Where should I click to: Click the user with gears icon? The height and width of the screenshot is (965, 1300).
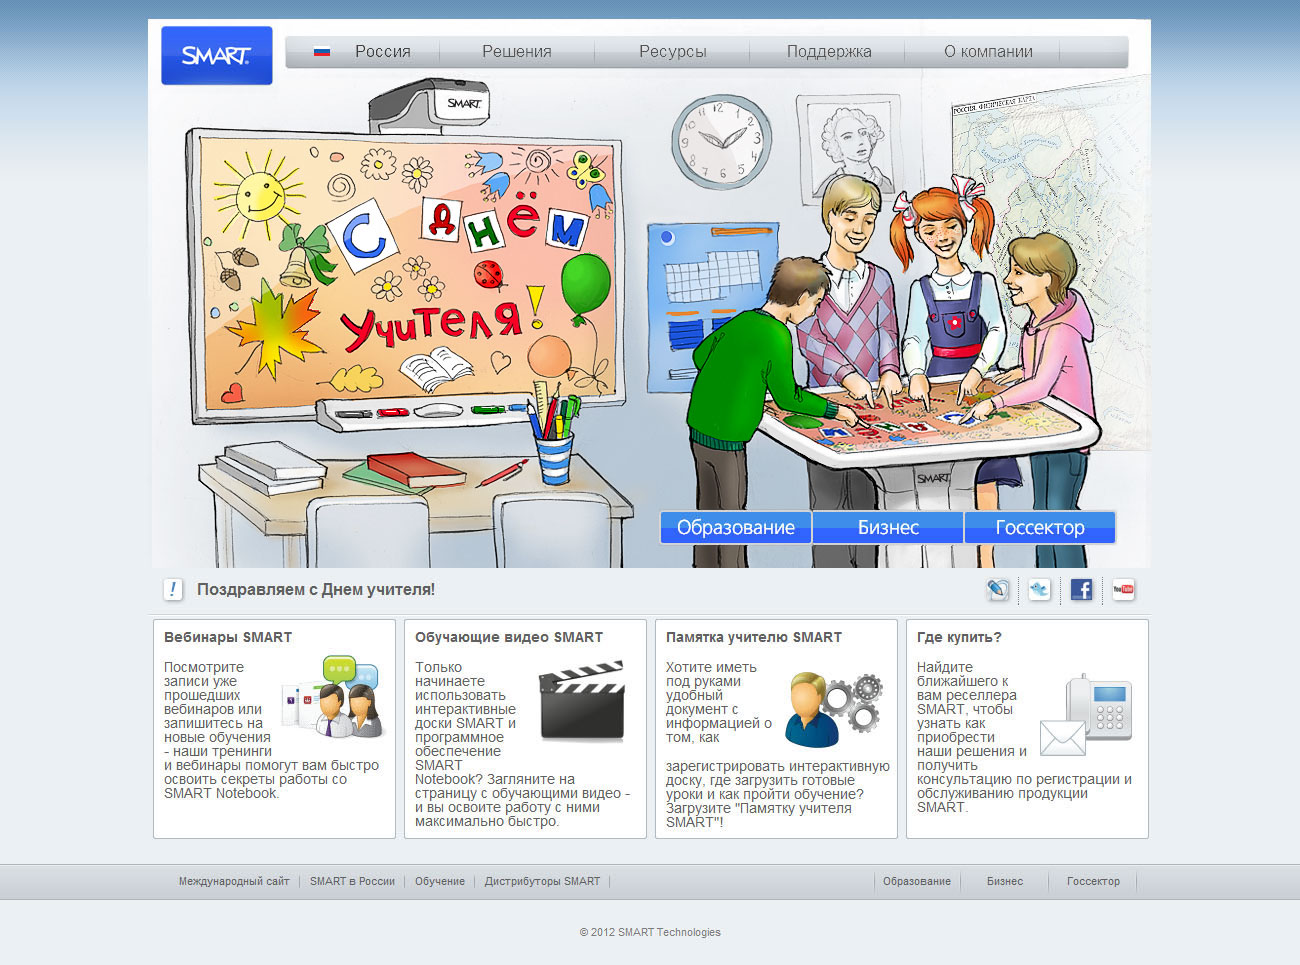[833, 709]
